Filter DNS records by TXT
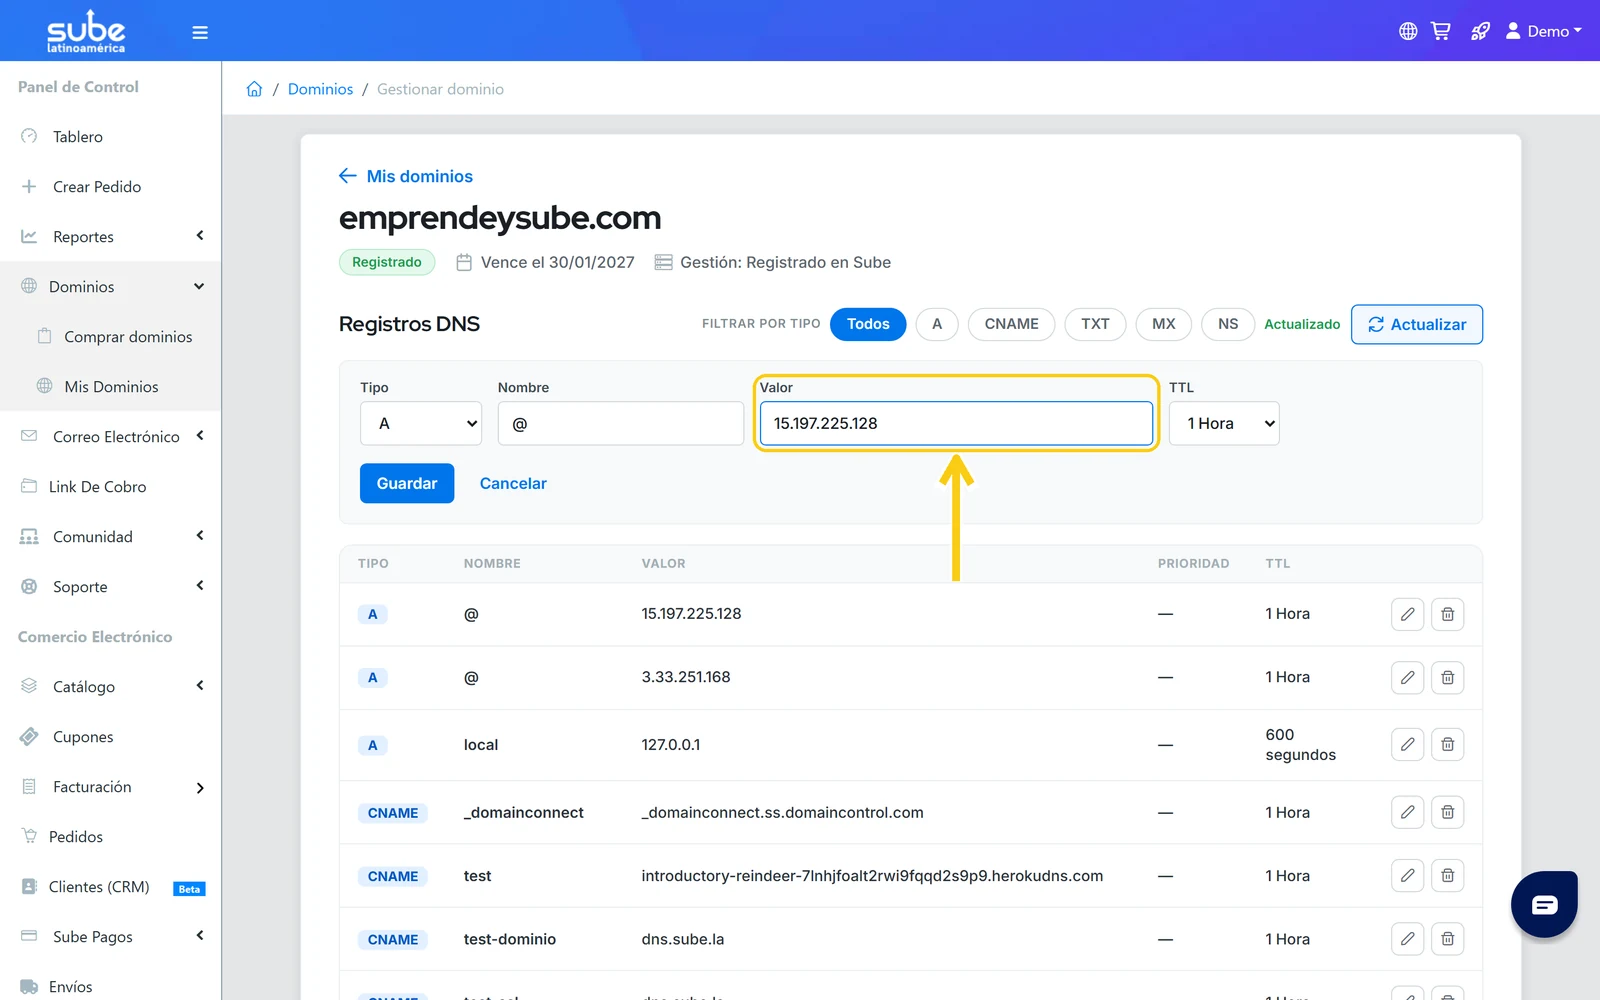This screenshot has height=1000, width=1600. (x=1095, y=324)
